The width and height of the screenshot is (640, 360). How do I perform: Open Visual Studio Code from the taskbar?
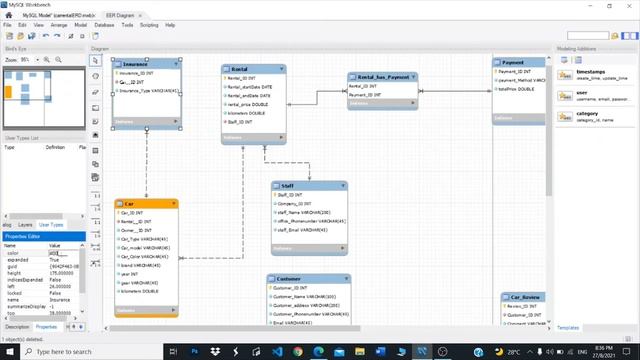coord(277,351)
